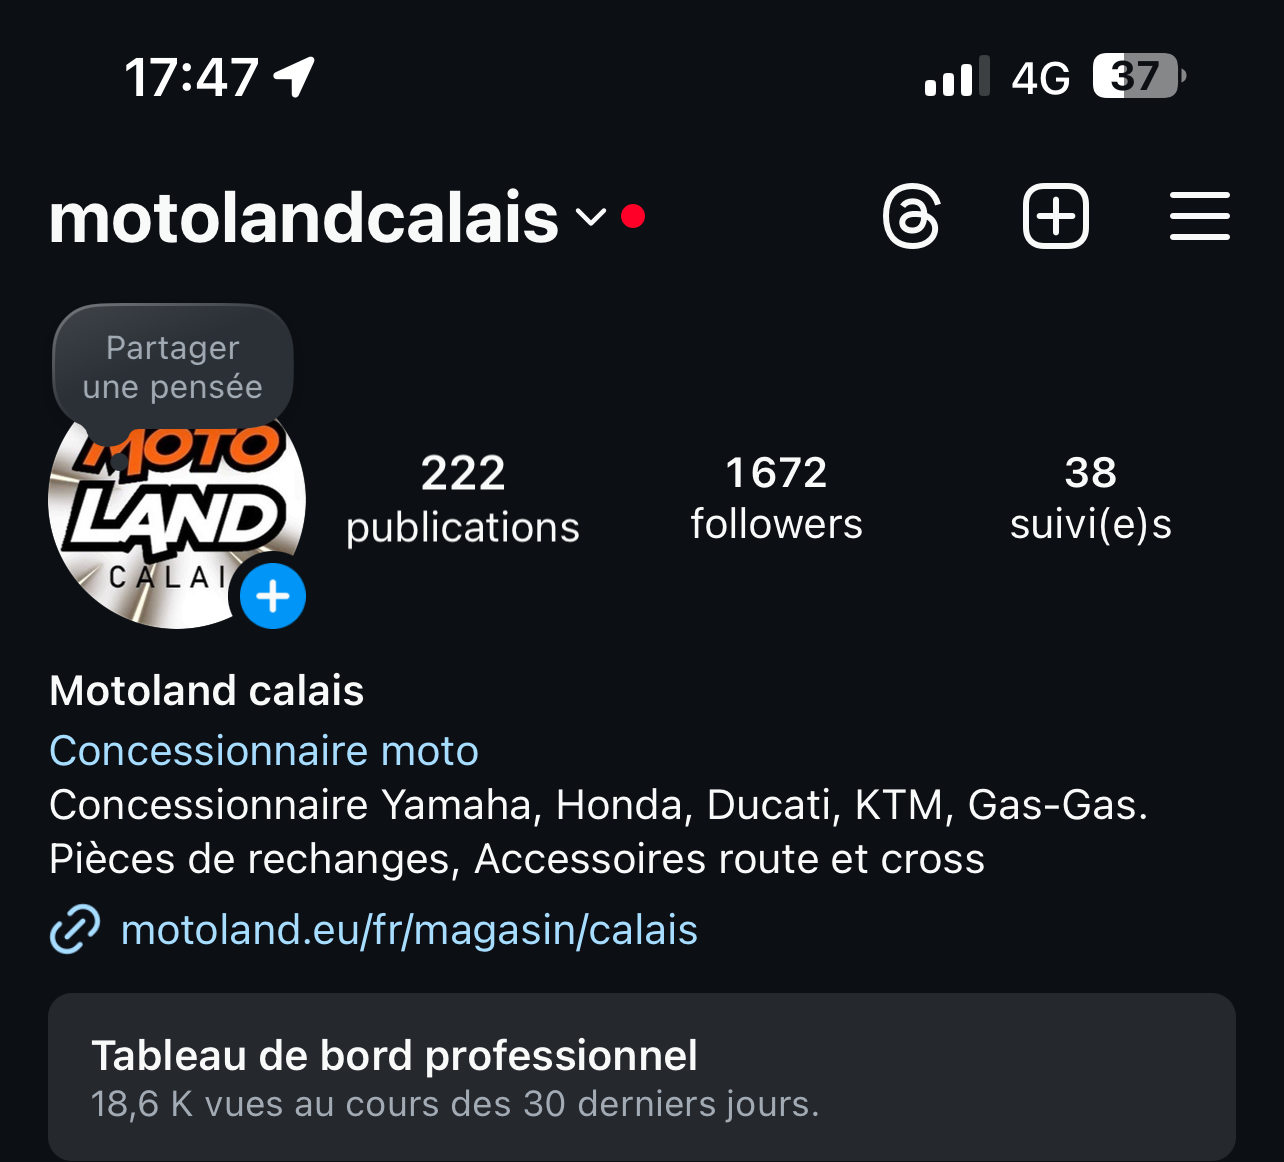Tap Partager une pensée note bubble
The image size is (1284, 1162).
pyautogui.click(x=173, y=367)
